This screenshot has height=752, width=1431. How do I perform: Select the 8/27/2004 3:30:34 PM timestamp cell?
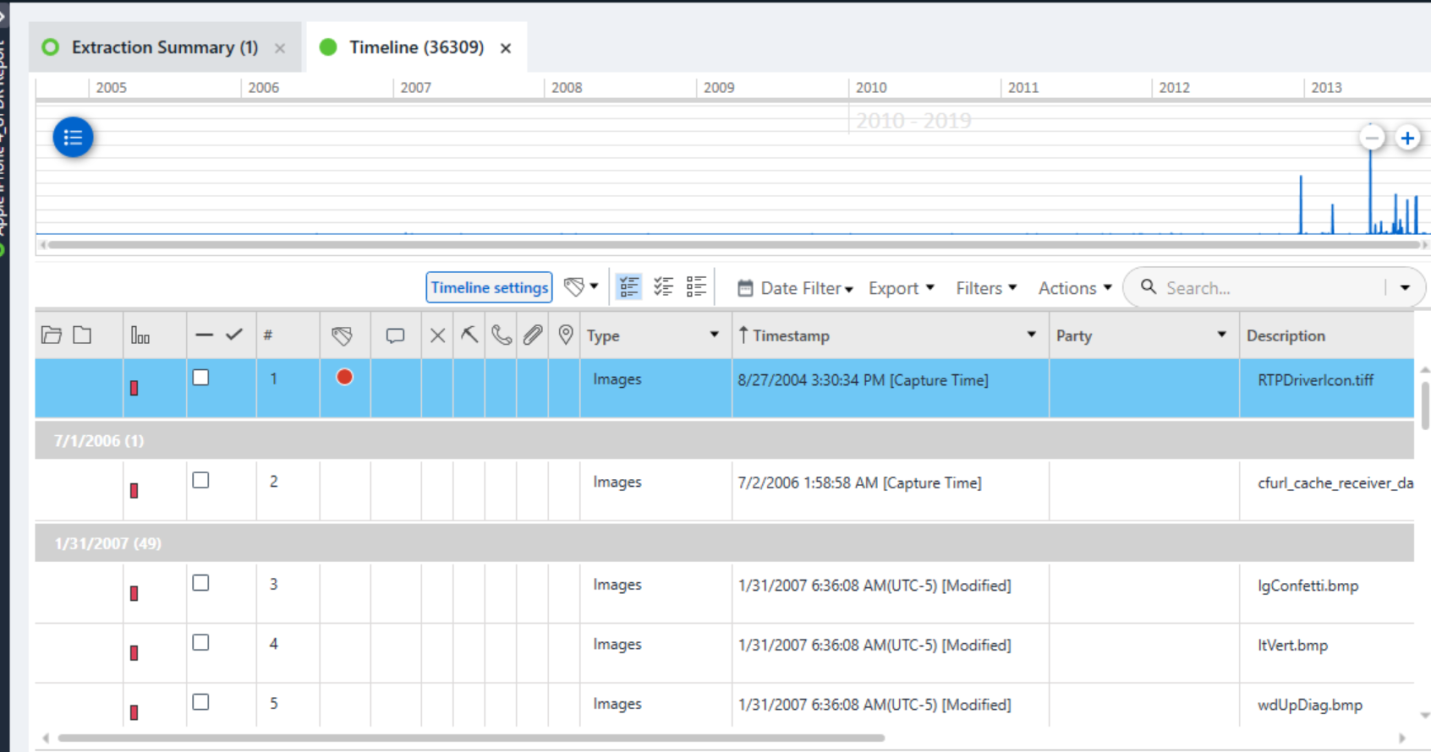[891, 388]
